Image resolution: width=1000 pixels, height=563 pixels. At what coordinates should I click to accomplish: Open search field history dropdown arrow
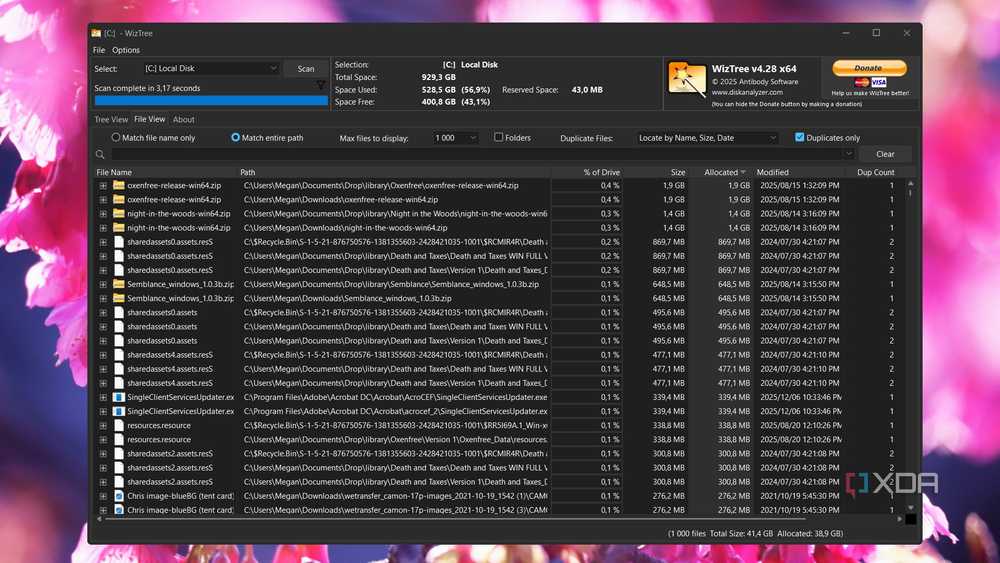[x=848, y=154]
